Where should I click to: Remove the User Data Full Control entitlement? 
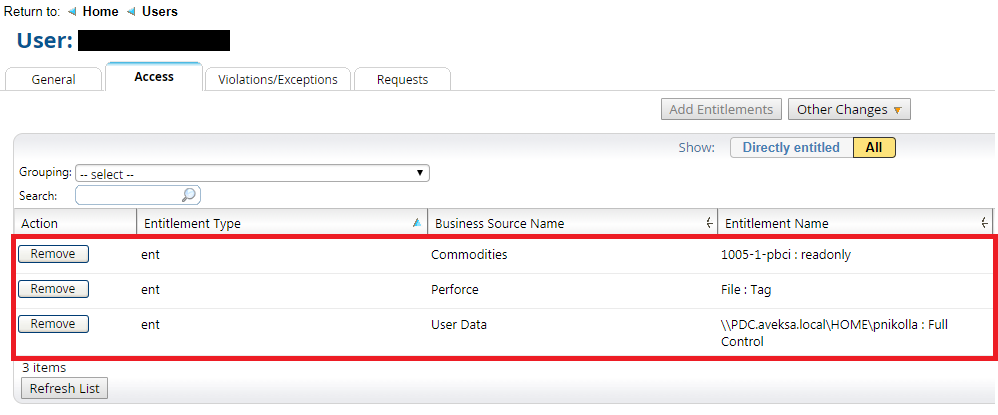[x=53, y=324]
